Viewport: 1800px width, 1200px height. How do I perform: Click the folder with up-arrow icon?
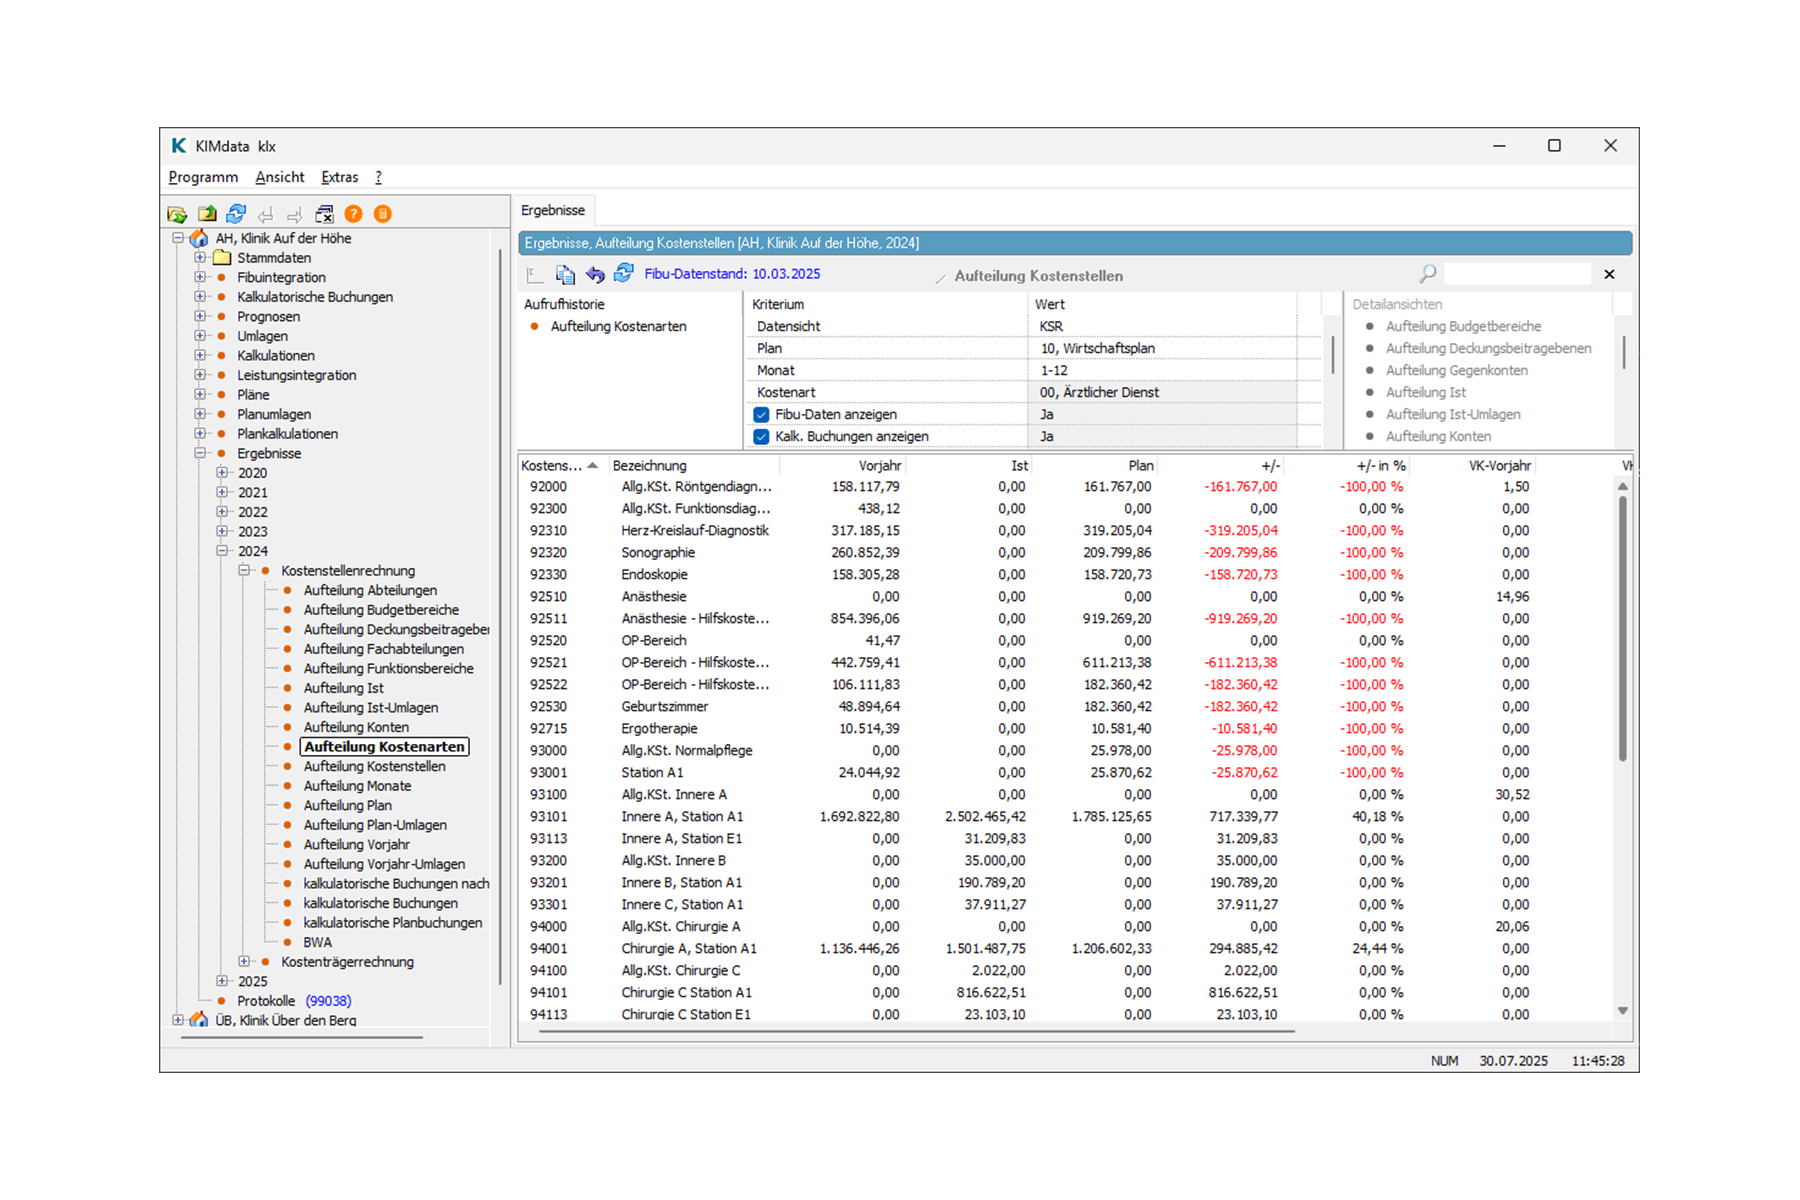click(x=207, y=214)
